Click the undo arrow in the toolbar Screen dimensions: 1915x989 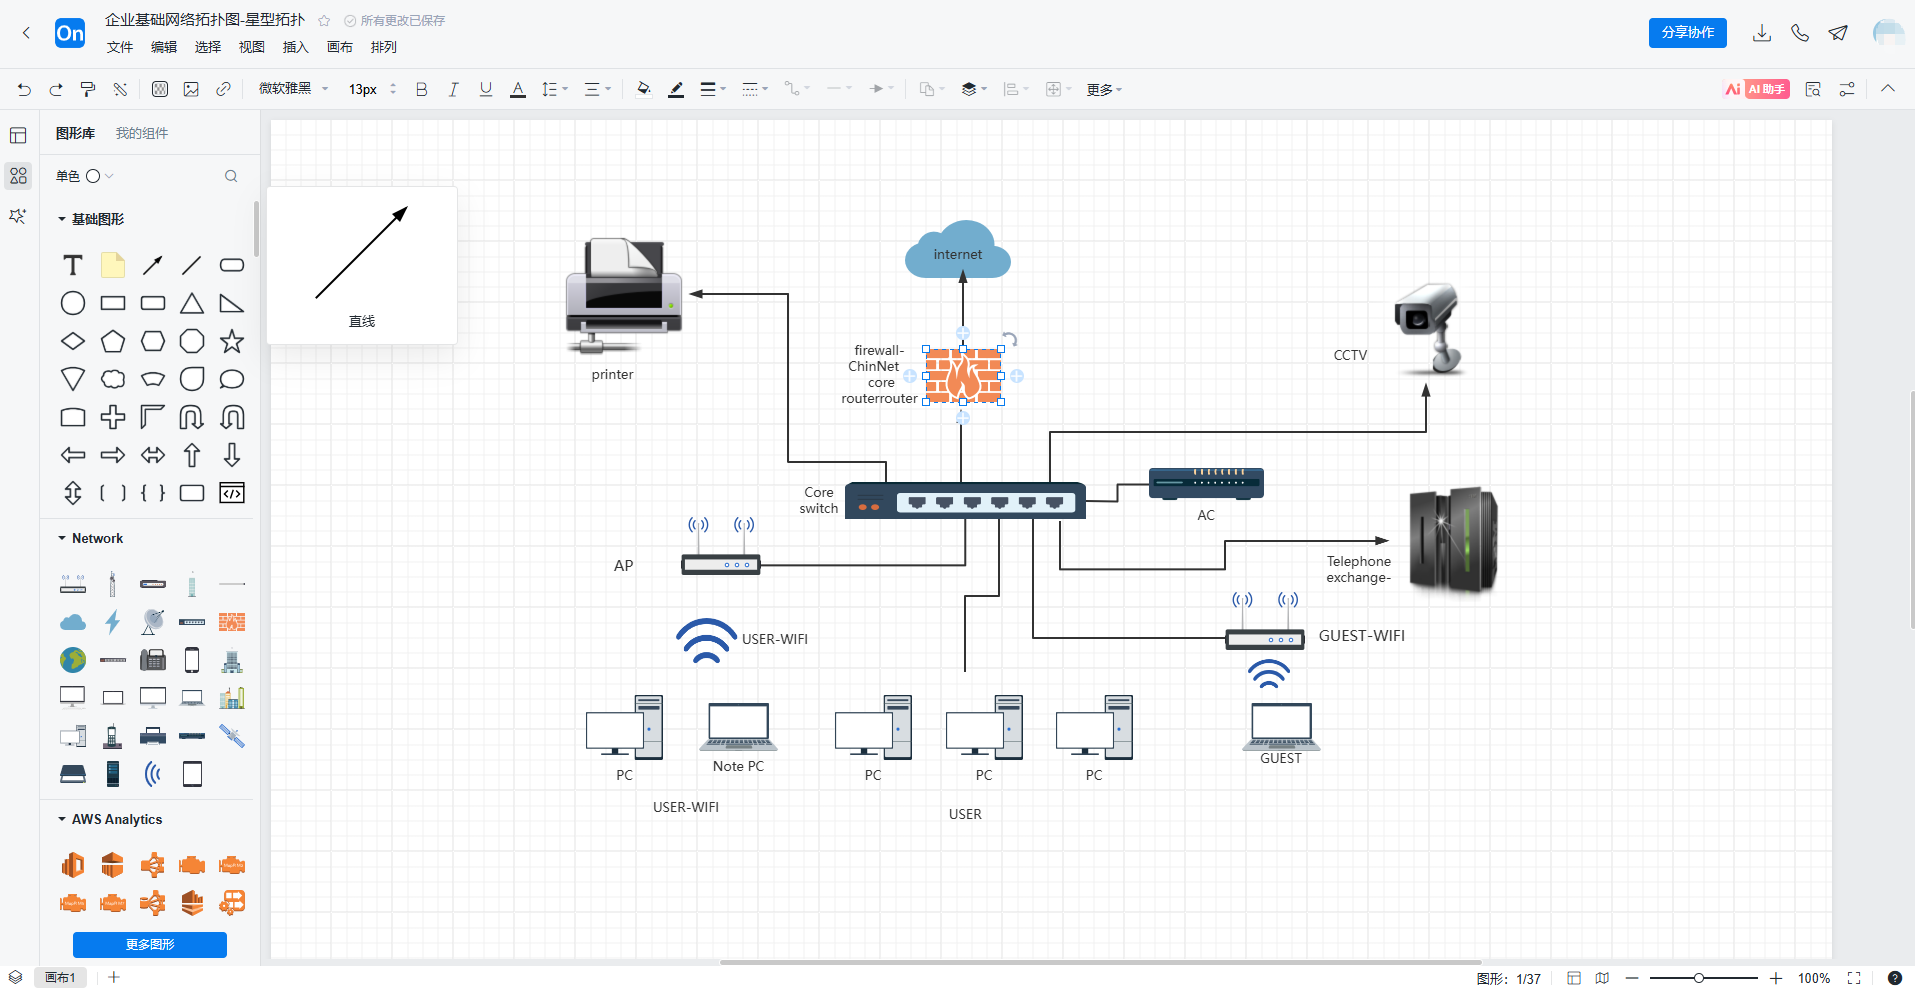click(24, 89)
